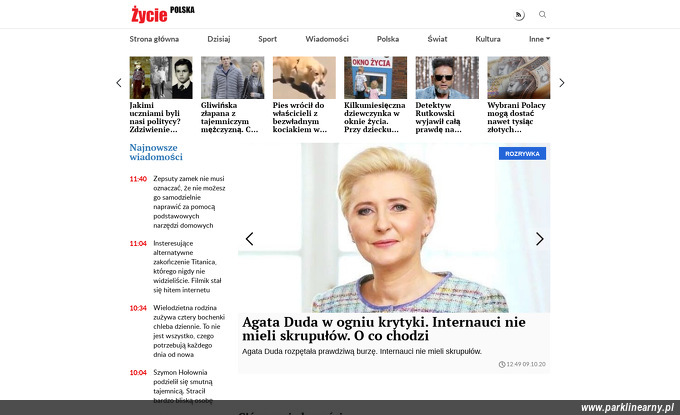Read 'Detektyw Rutkowski wyjawił całą prawdę' headline

(x=438, y=117)
